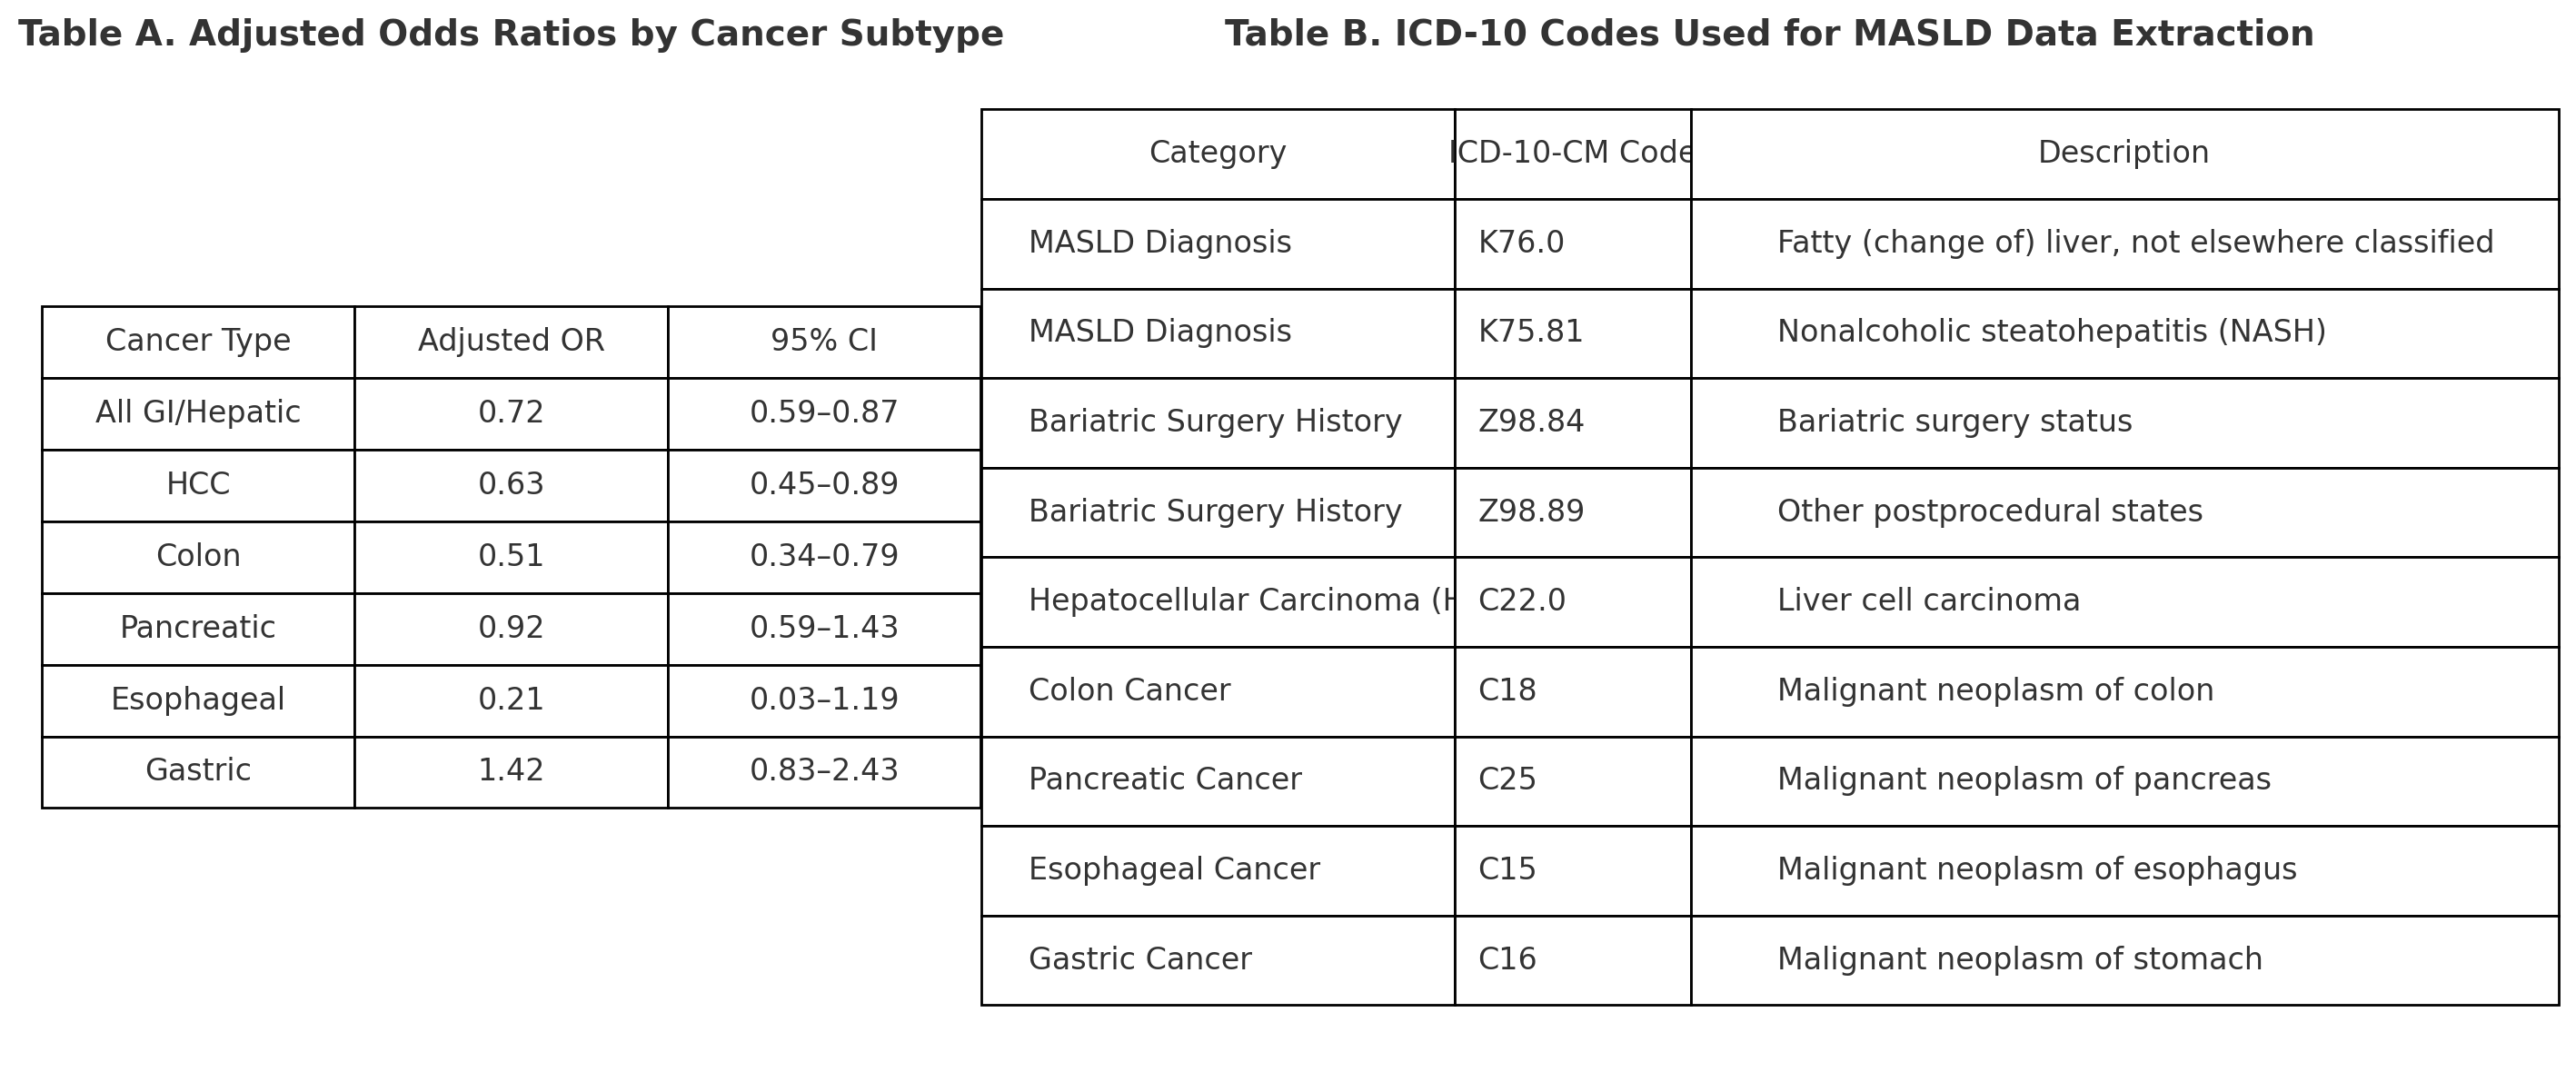
Task: Click the Table A title heading
Action: pos(511,34)
